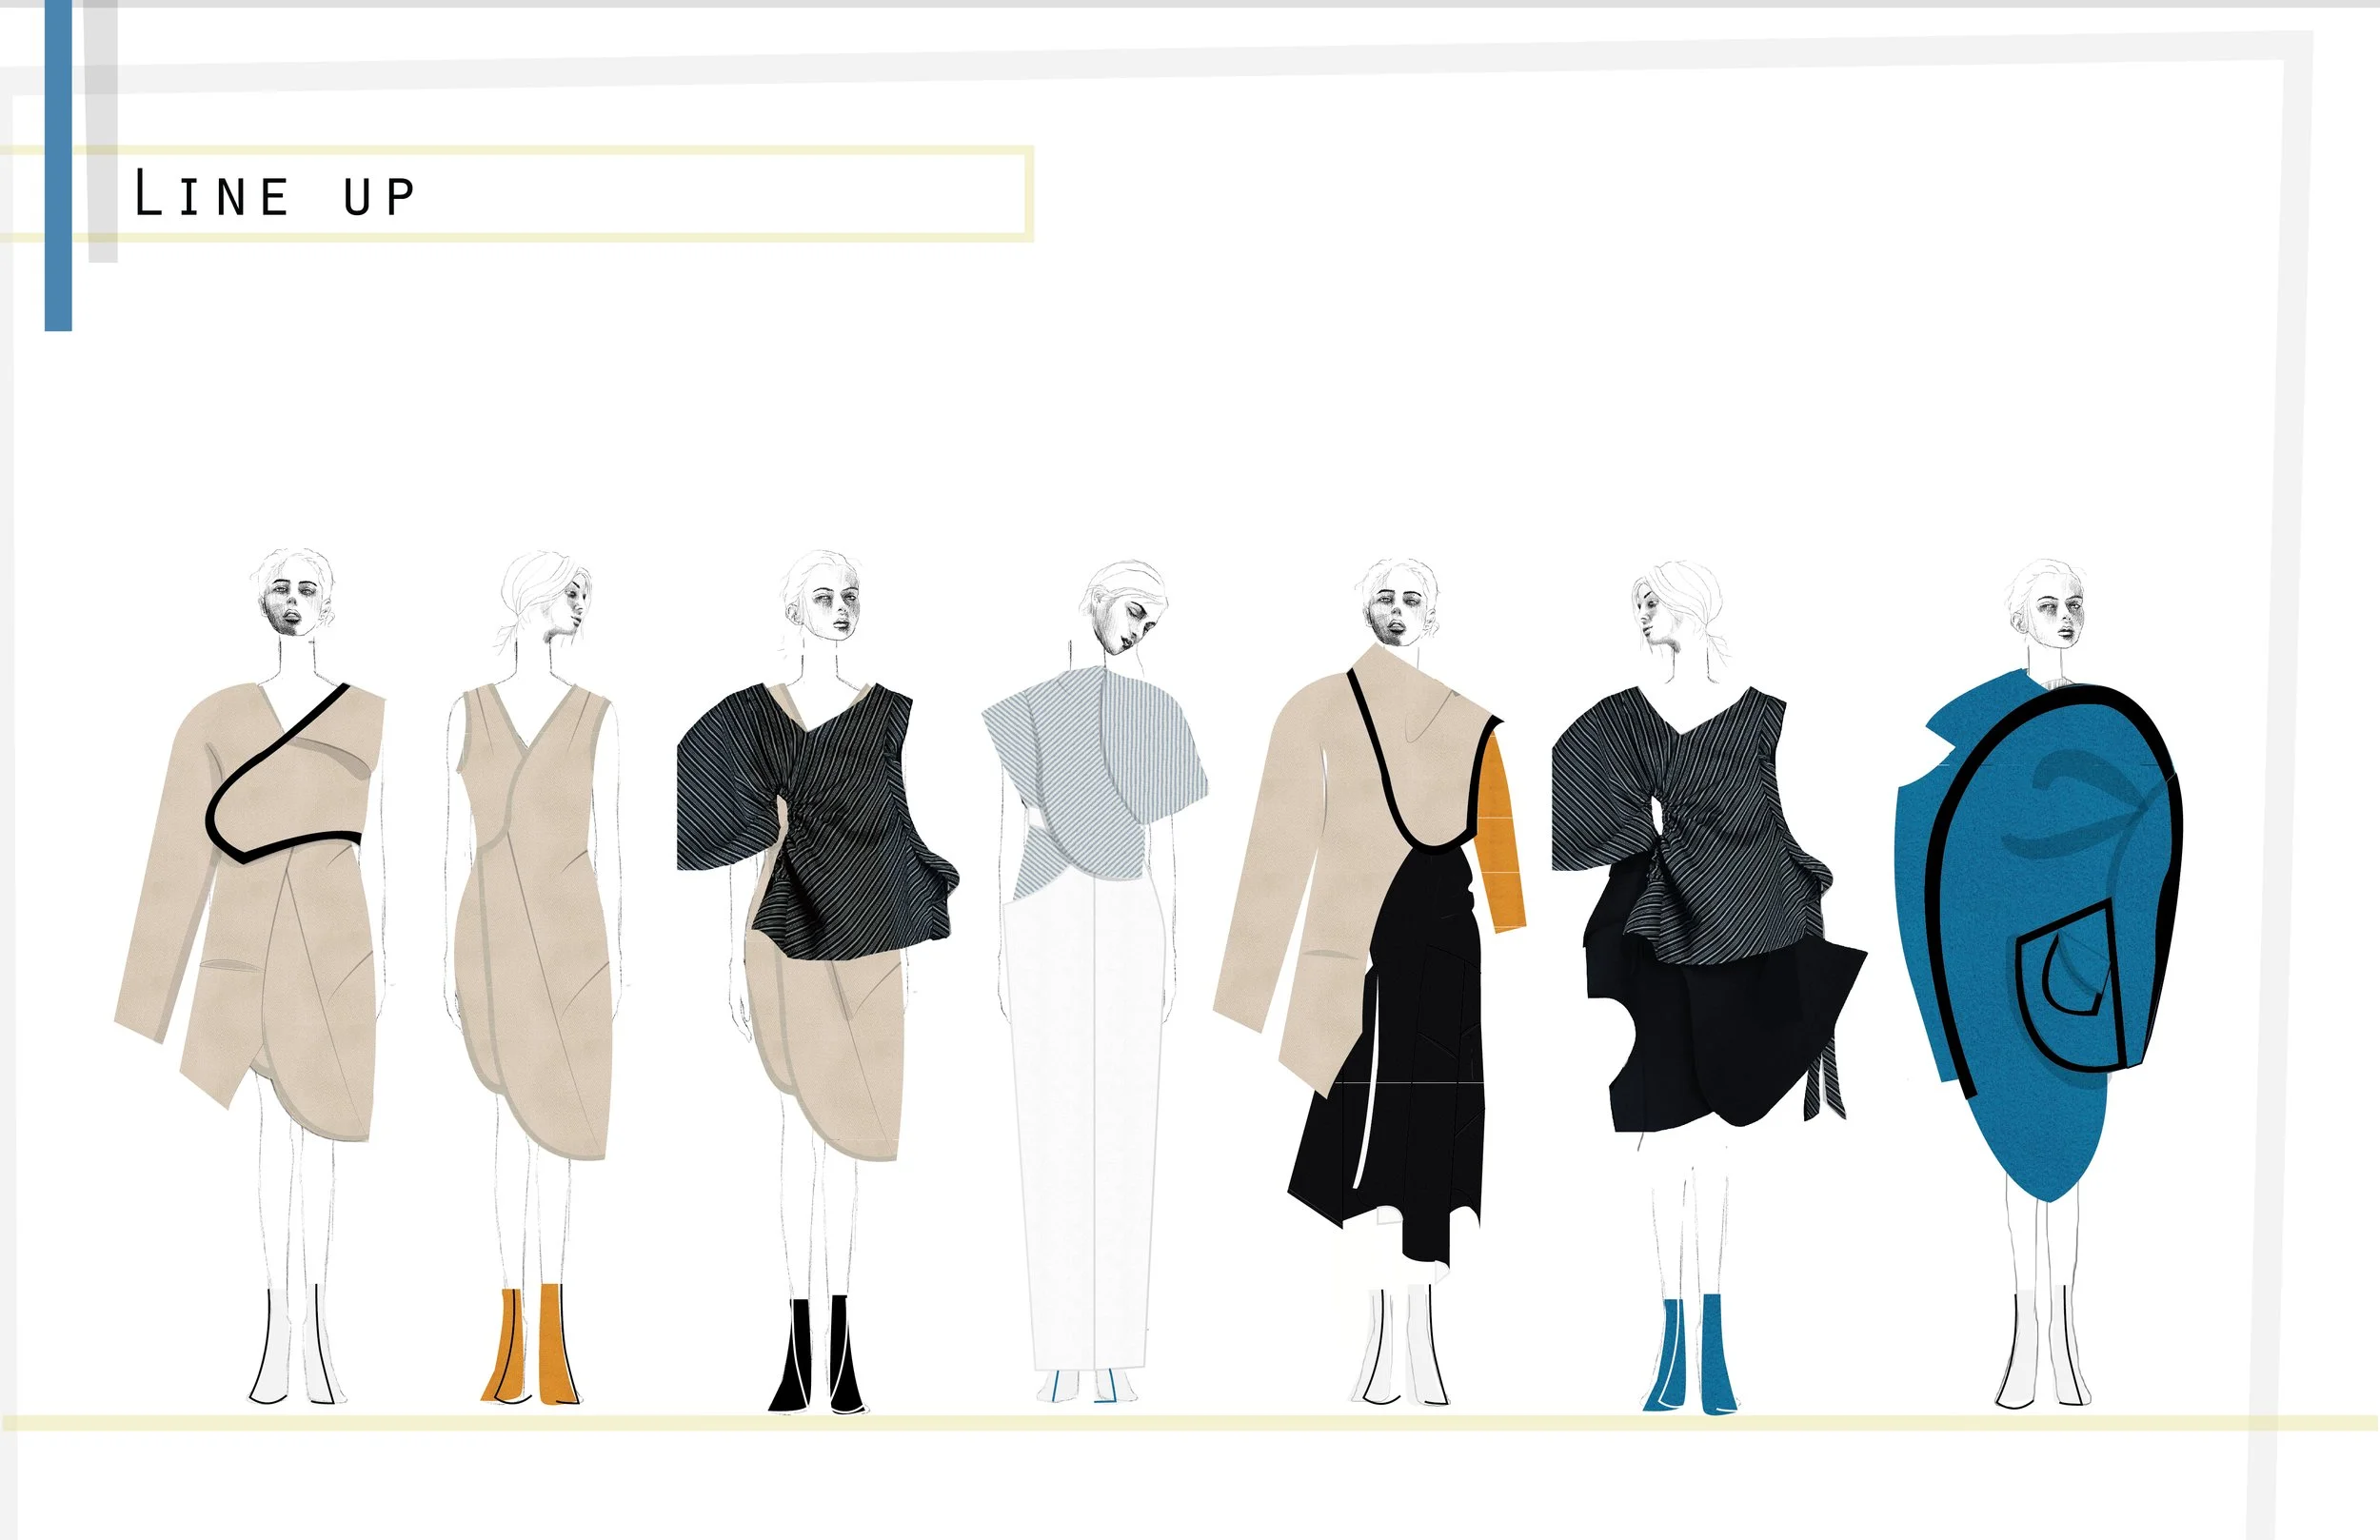Click the "Line up" title text

[x=275, y=194]
